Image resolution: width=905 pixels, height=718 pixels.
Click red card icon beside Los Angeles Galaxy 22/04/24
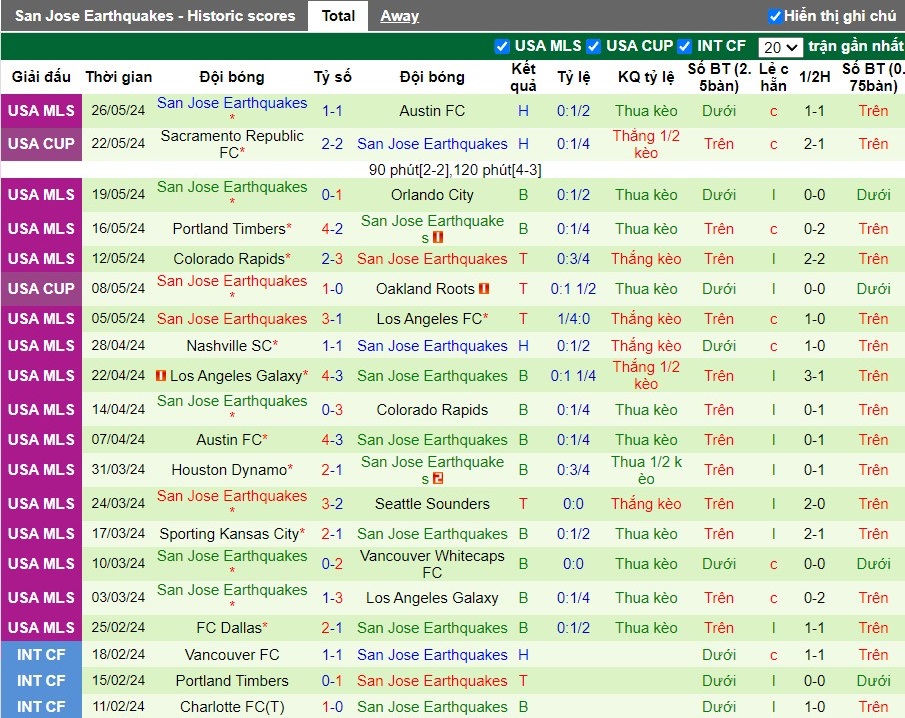click(x=161, y=375)
